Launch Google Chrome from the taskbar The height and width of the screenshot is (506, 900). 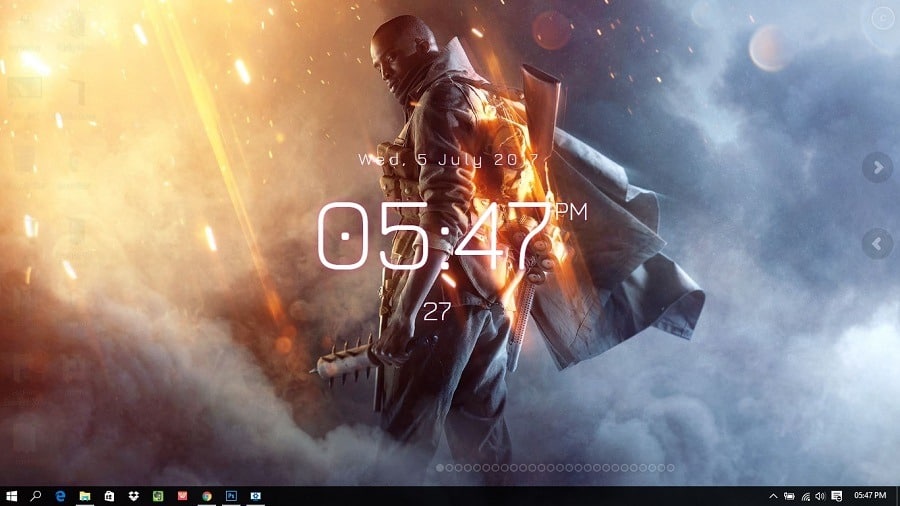point(207,496)
